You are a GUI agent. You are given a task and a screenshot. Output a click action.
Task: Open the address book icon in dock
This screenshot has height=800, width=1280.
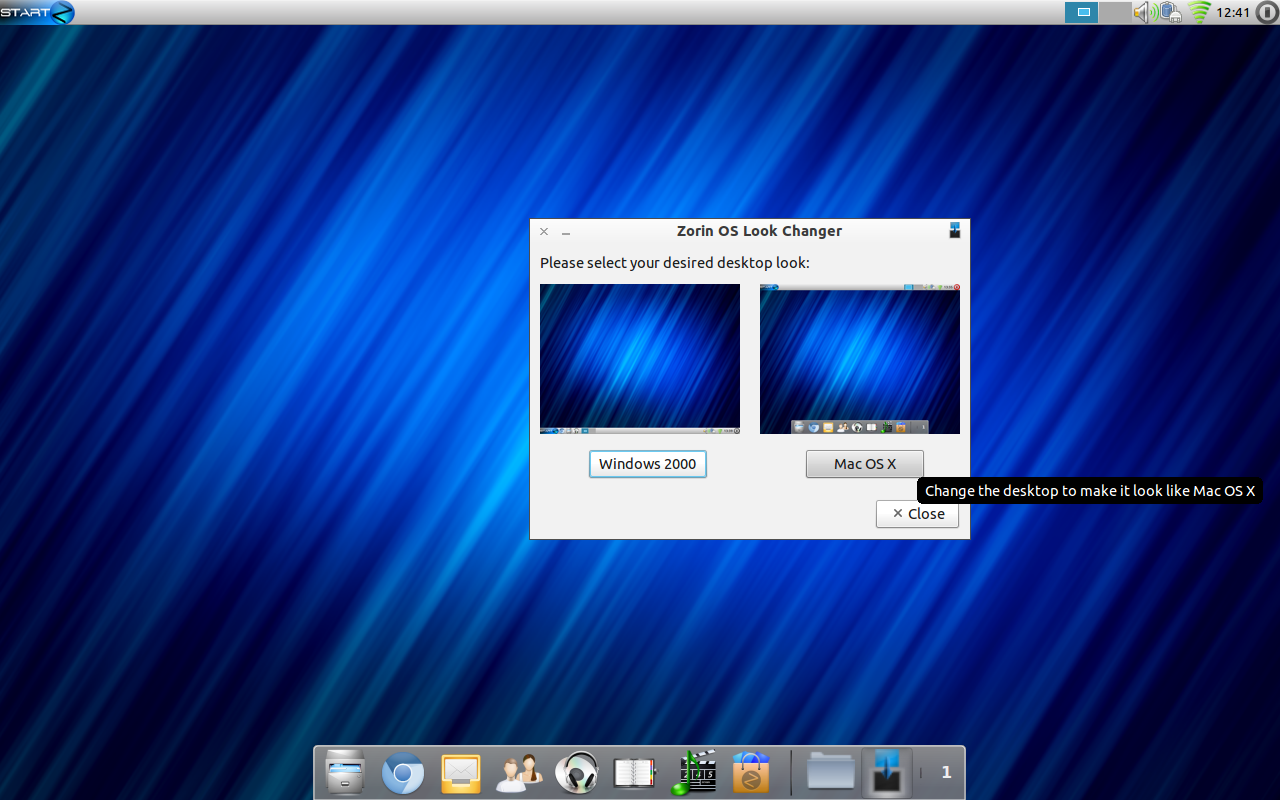(x=634, y=773)
